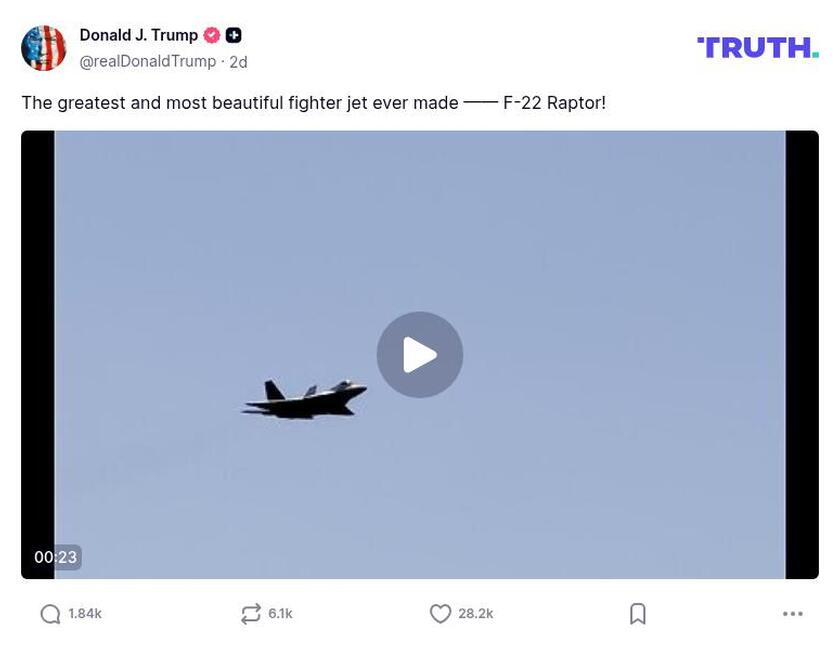Open Donald J. Trump's profile avatar
Image resolution: width=840 pixels, height=649 pixels.
point(45,45)
